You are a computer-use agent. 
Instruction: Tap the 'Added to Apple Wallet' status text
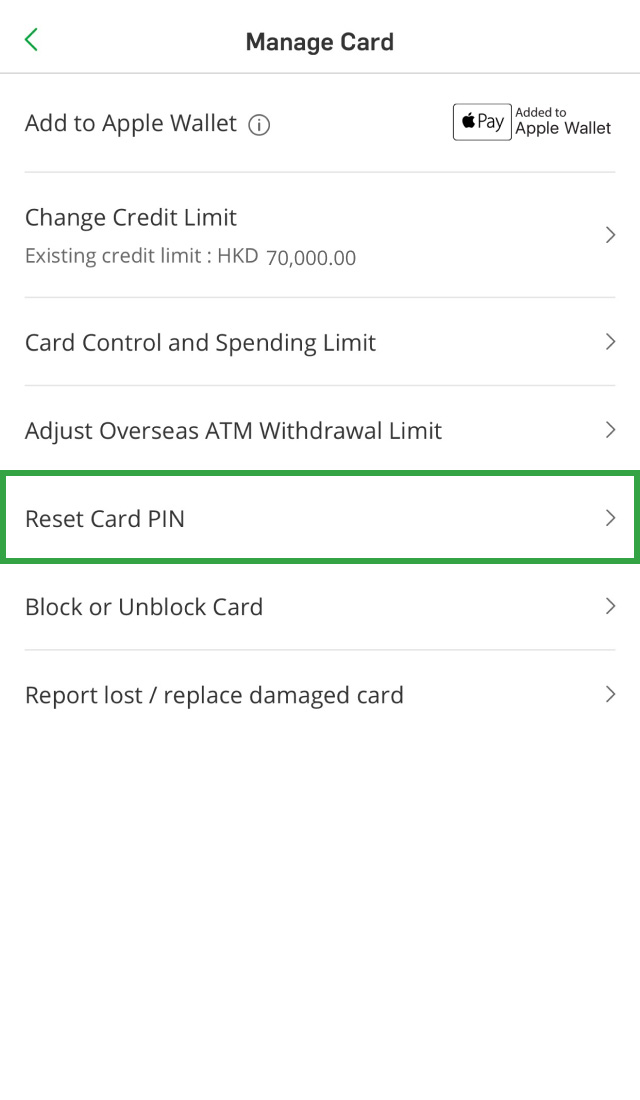(x=563, y=122)
